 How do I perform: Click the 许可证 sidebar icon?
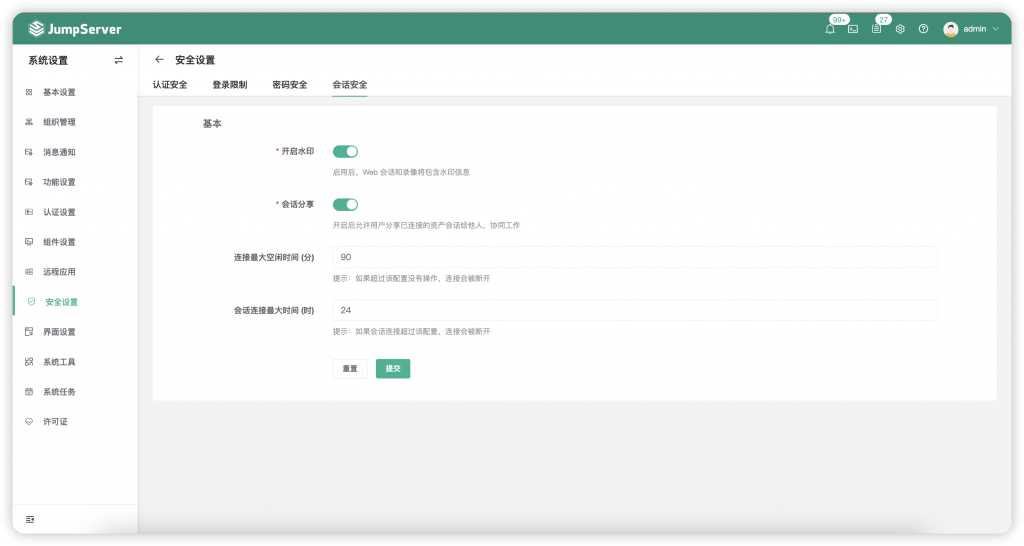tap(29, 422)
